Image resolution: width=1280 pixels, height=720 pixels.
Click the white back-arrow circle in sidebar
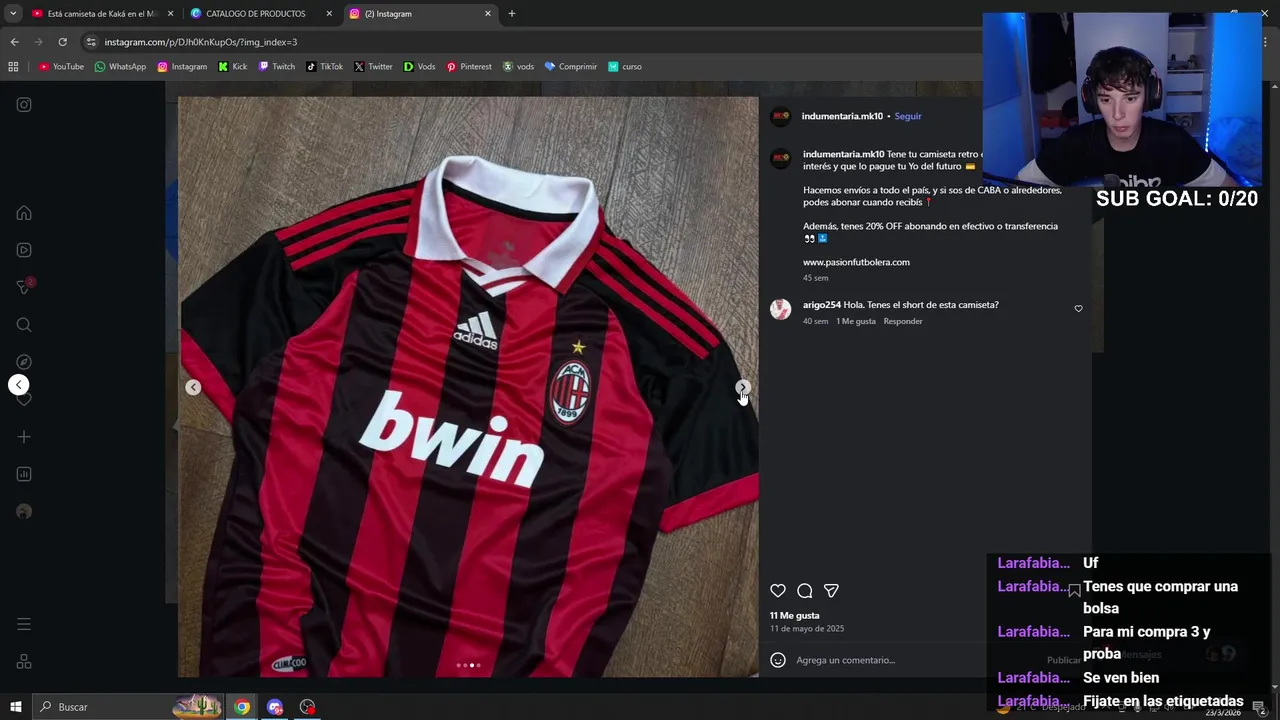click(x=18, y=385)
